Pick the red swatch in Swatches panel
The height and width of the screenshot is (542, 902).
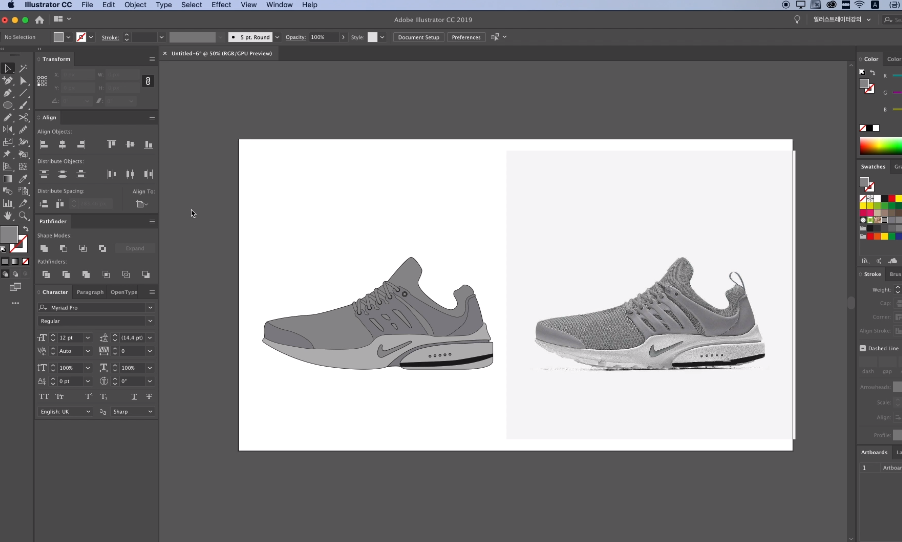tap(891, 199)
